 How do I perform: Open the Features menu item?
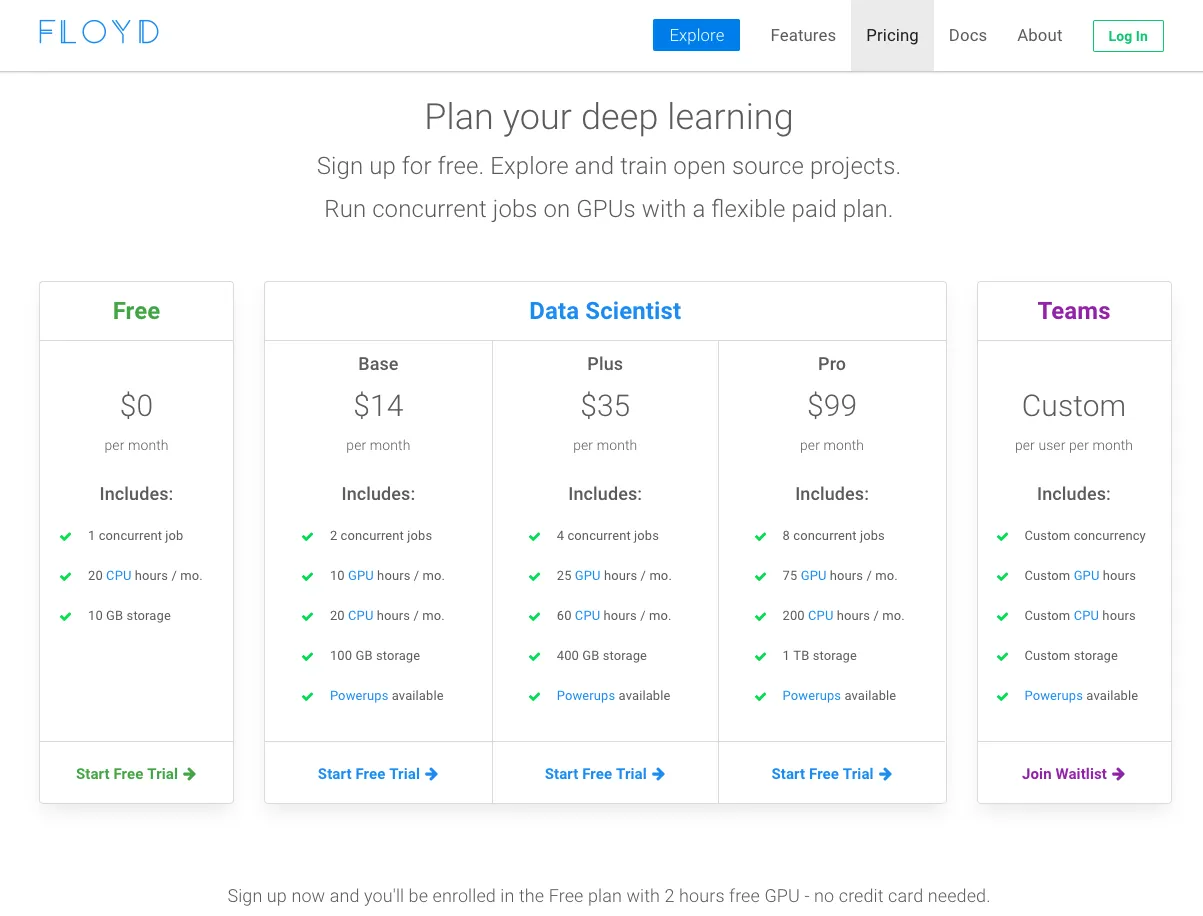coord(803,35)
